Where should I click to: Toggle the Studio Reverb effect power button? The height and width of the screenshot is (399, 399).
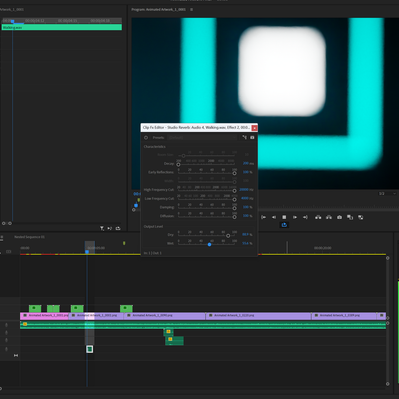pos(146,138)
